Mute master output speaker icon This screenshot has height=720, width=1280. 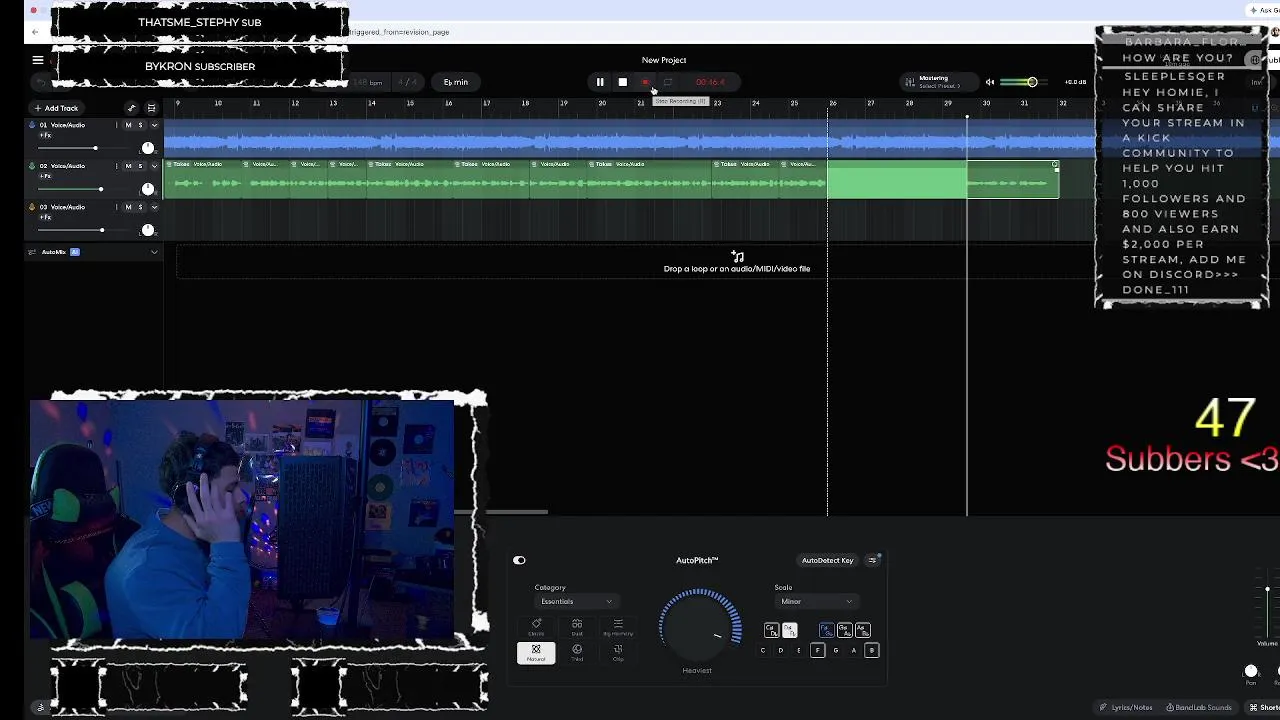(990, 82)
